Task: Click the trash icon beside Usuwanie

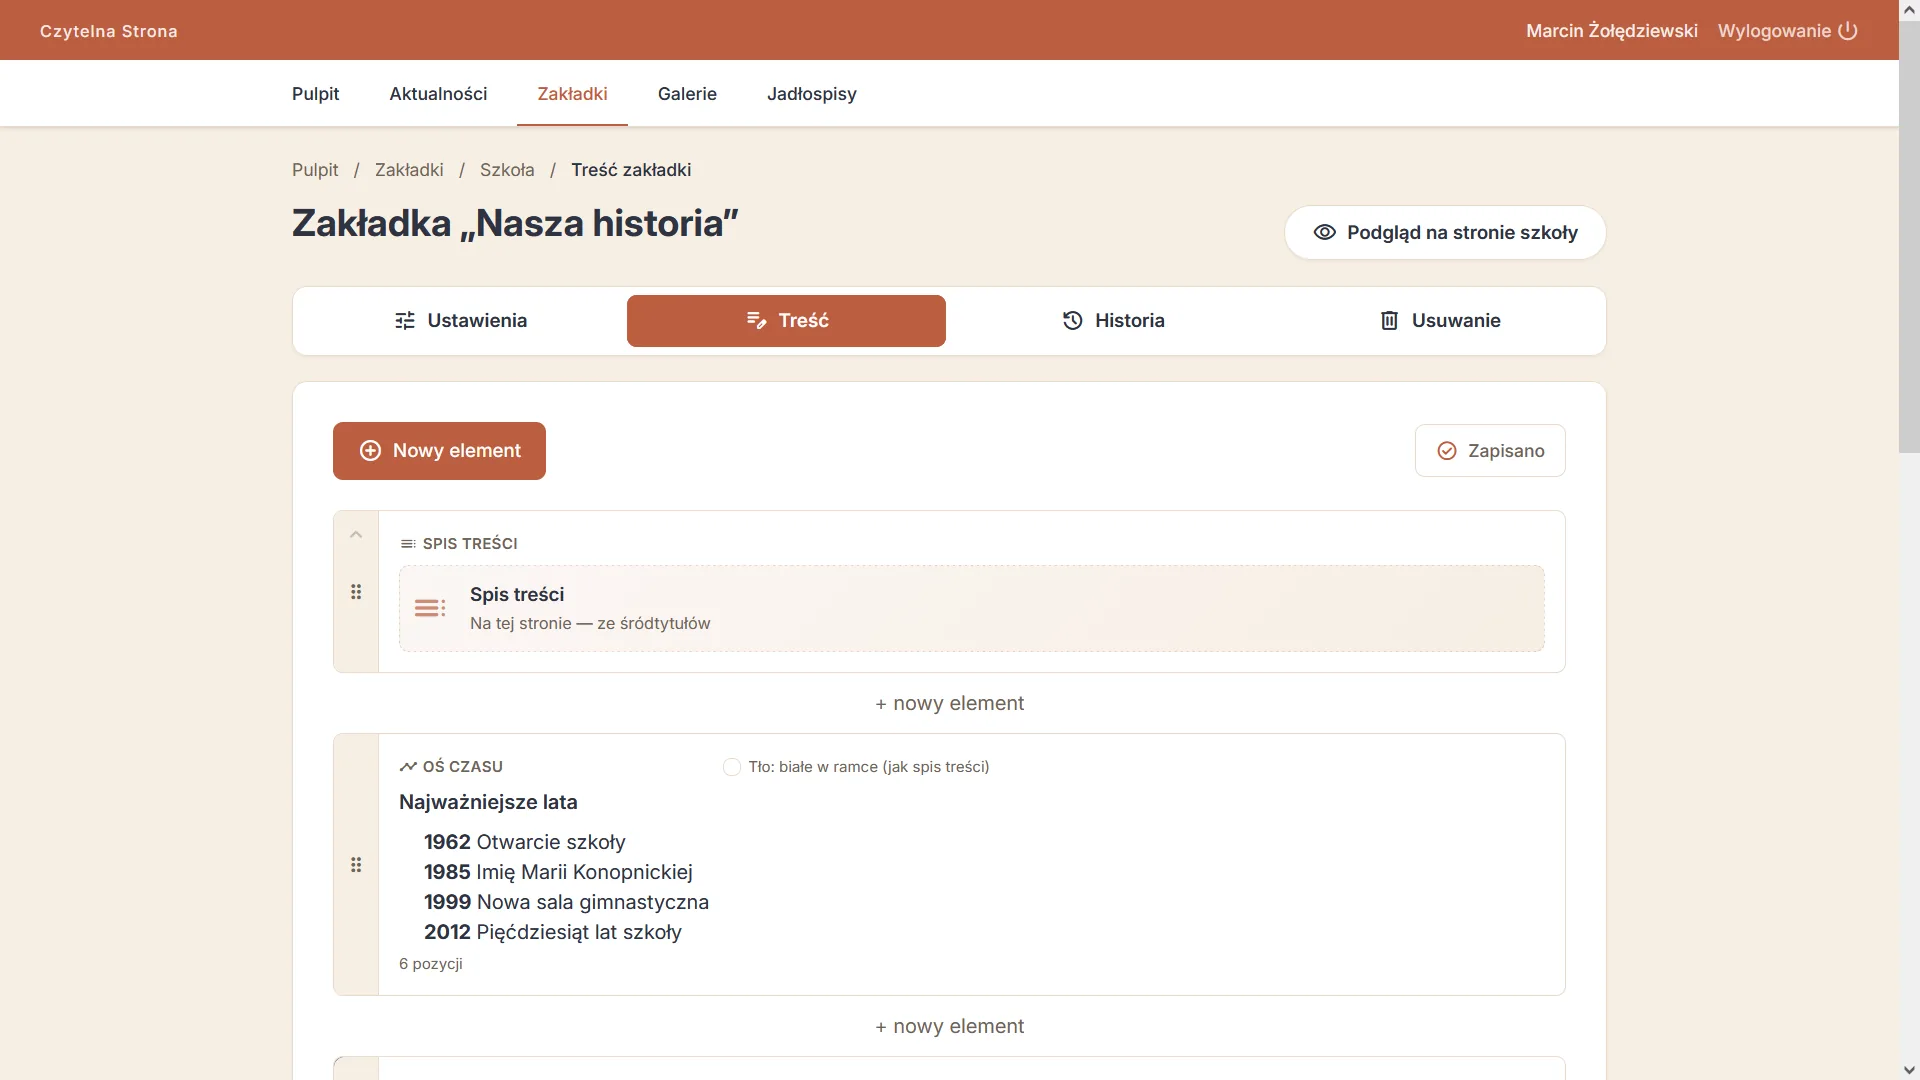Action: 1389,320
